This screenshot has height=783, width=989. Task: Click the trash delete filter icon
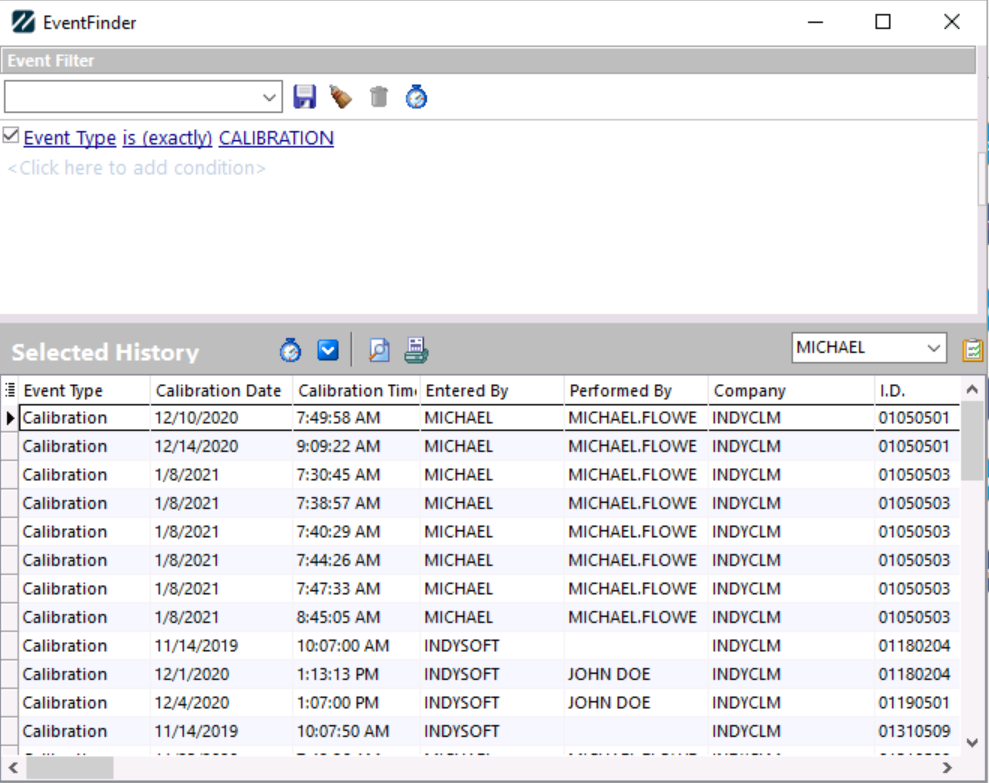tap(378, 97)
